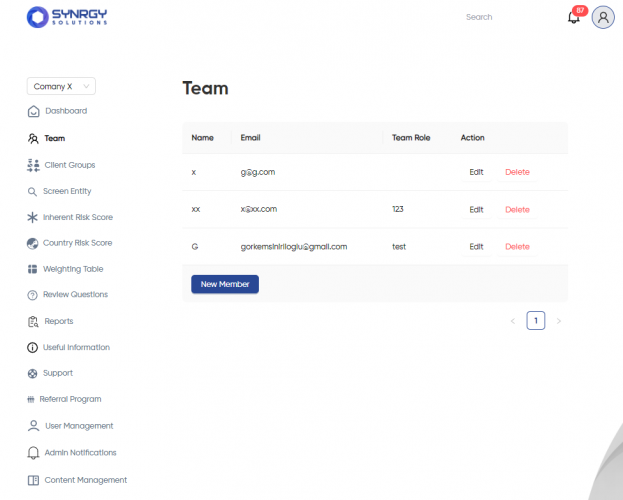Open the Weighting Table page

click(x=73, y=269)
